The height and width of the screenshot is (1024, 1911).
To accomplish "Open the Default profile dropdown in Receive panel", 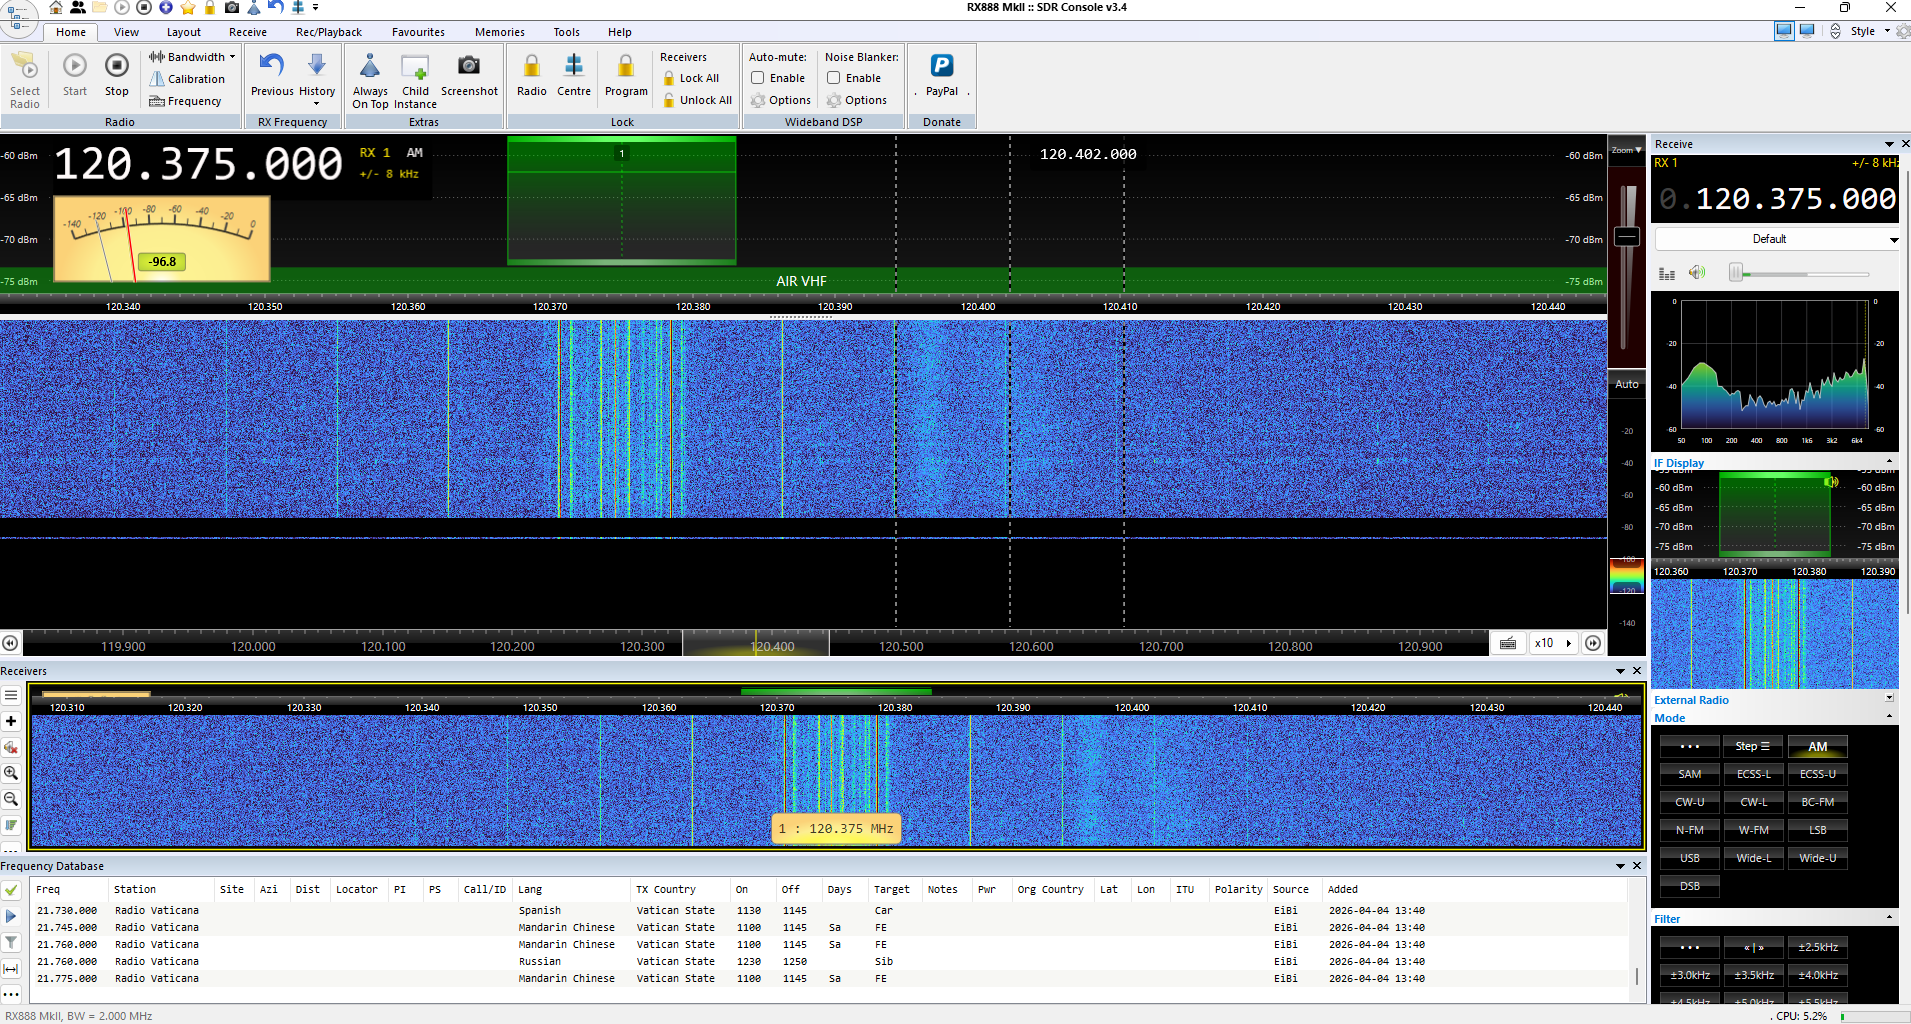I will tap(1777, 239).
